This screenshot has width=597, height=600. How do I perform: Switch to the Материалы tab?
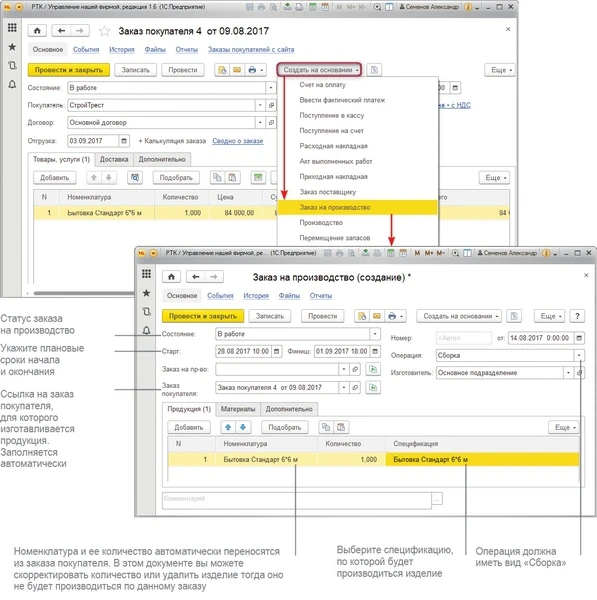pos(238,409)
